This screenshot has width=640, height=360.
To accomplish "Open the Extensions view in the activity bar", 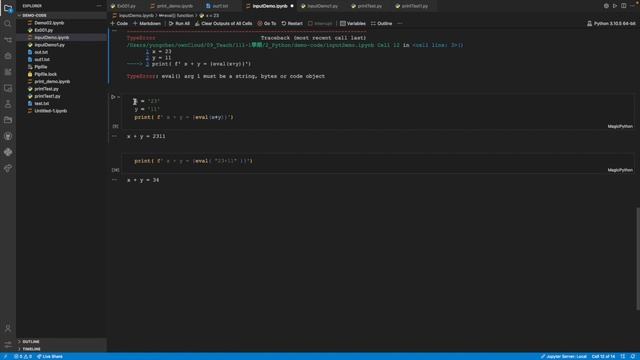I will pyautogui.click(x=8, y=72).
